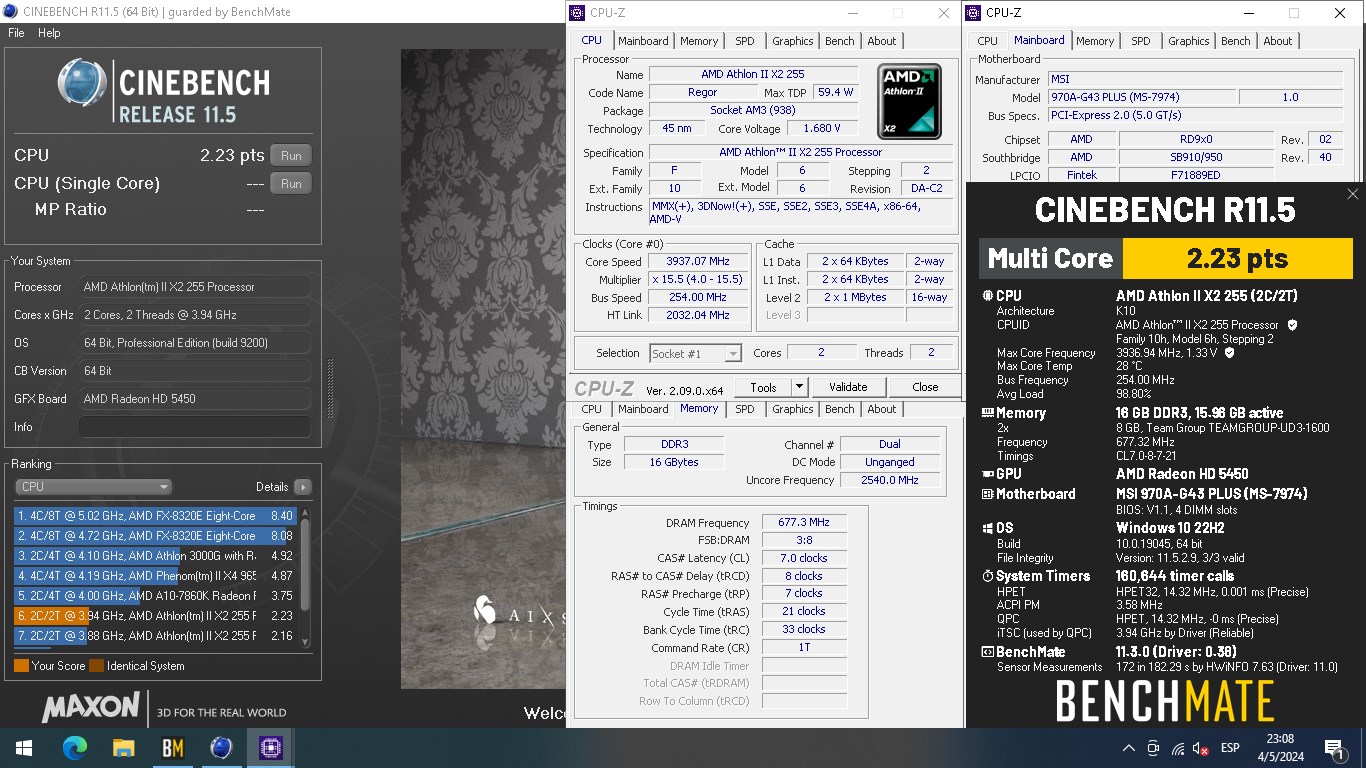Click CPU-Z title icon of CPU-tab window
Screen dimensions: 1366x768
[577, 13]
